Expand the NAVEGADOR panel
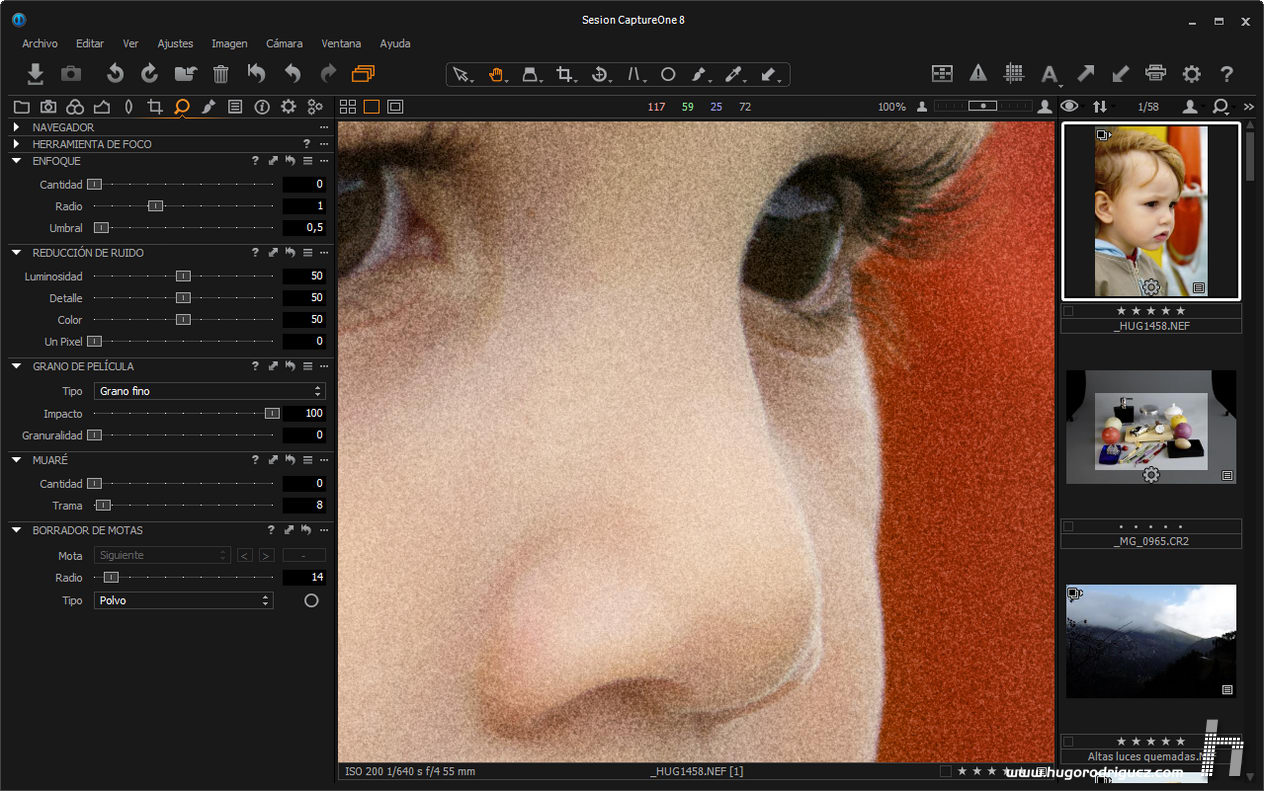 click(17, 128)
